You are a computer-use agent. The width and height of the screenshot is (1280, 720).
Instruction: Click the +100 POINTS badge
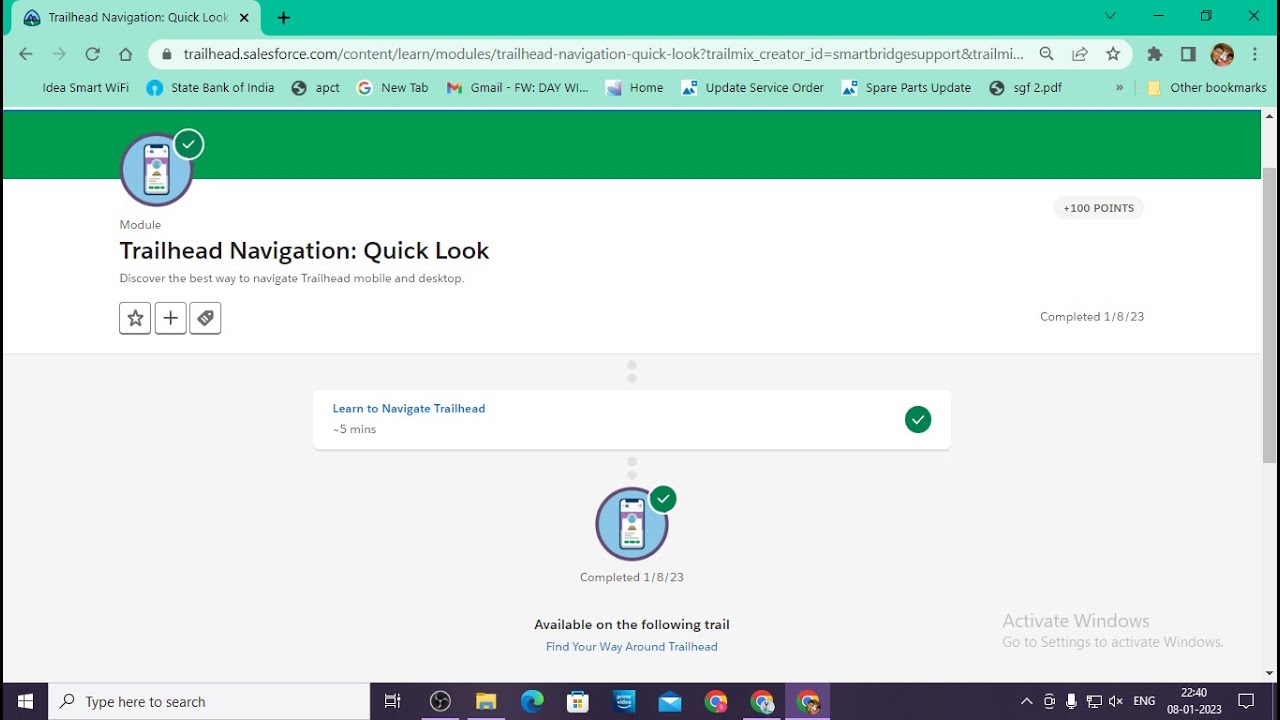[x=1098, y=208]
